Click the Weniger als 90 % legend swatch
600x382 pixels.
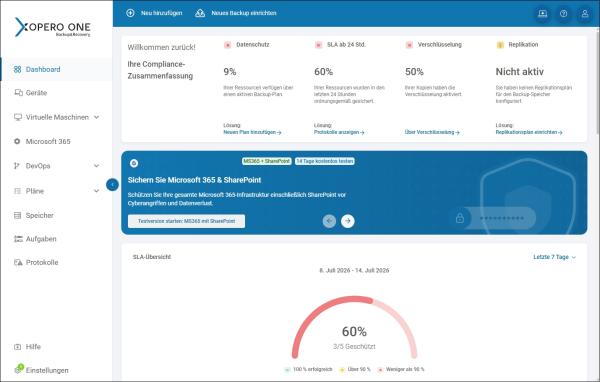(380, 370)
